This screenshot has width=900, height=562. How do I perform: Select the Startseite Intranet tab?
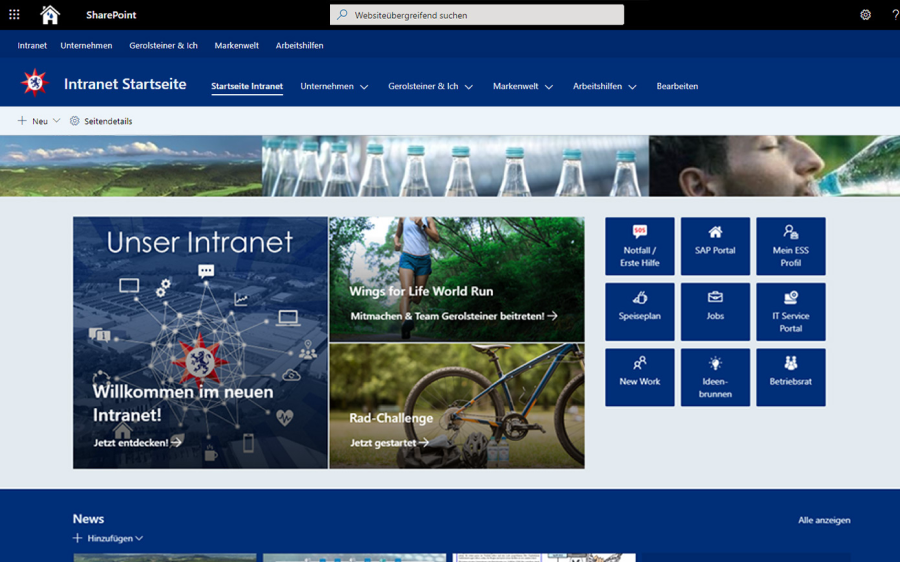coord(247,86)
